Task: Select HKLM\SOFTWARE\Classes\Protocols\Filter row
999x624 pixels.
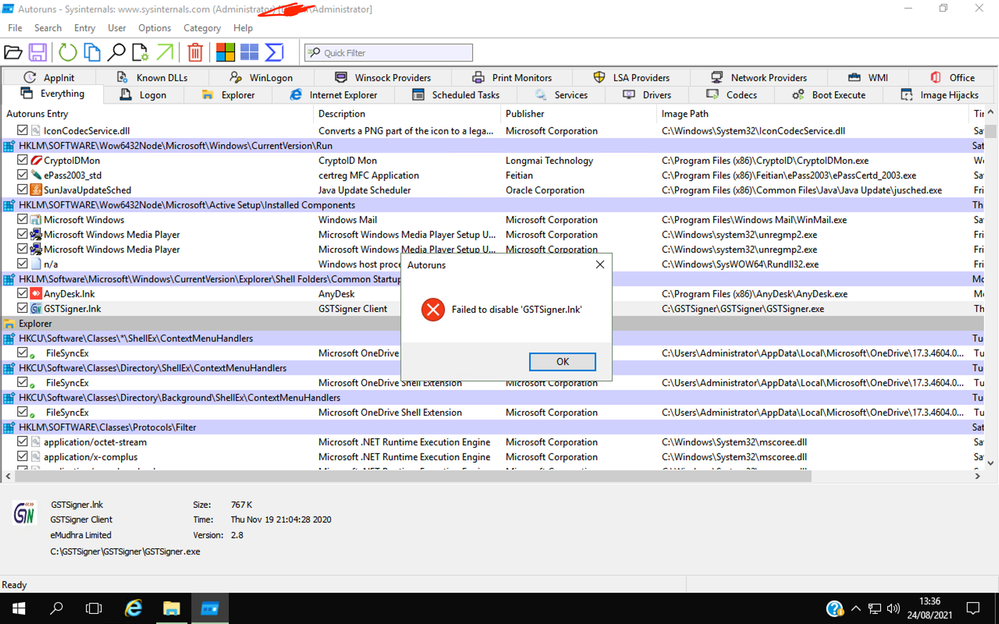Action: click(x=492, y=427)
